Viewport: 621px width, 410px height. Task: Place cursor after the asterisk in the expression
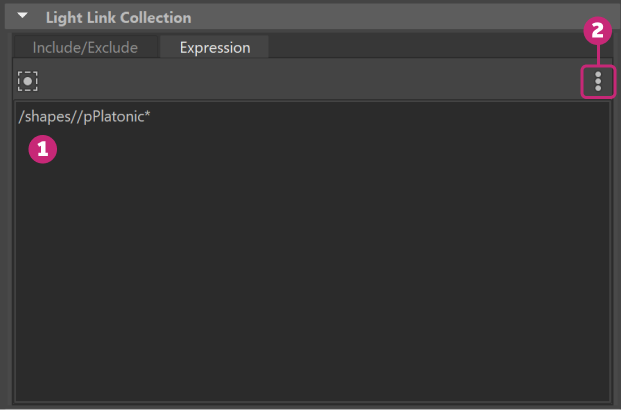153,118
